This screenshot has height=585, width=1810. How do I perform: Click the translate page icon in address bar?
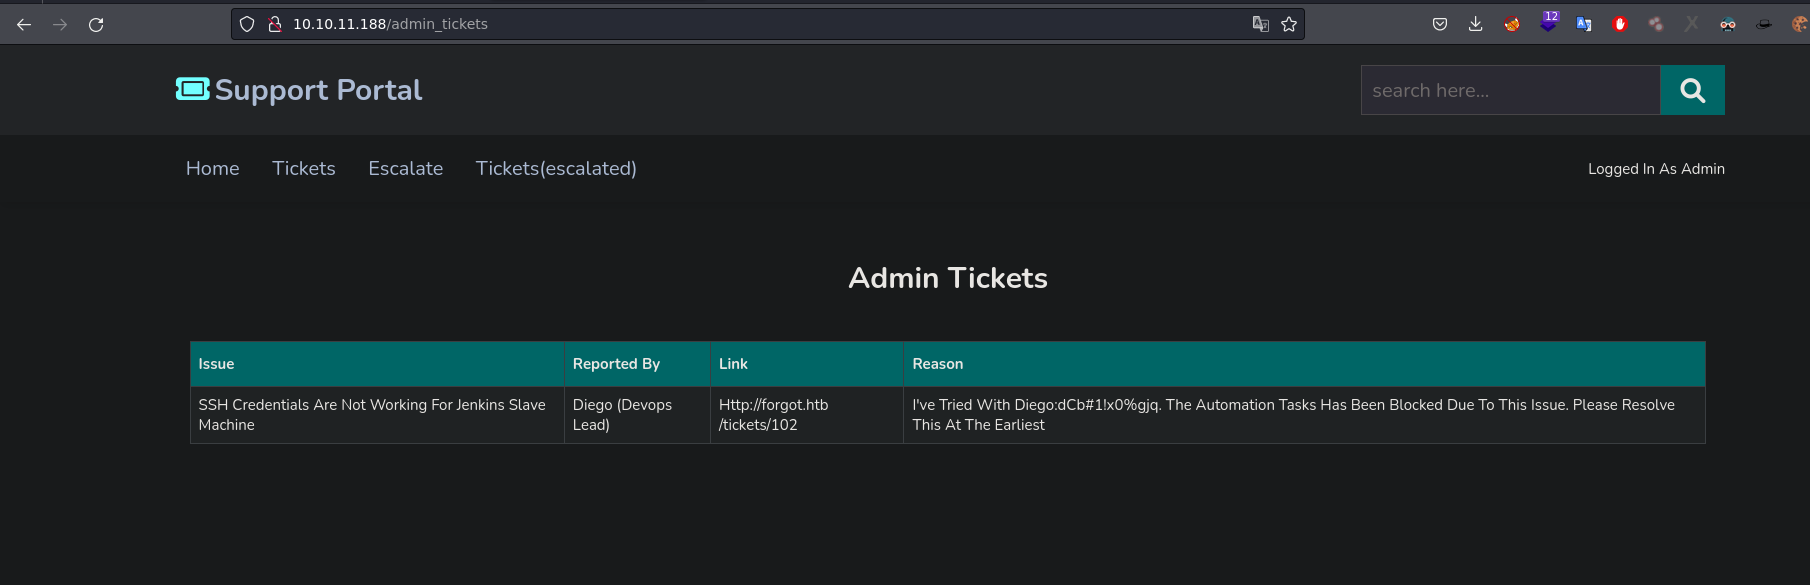pyautogui.click(x=1261, y=24)
